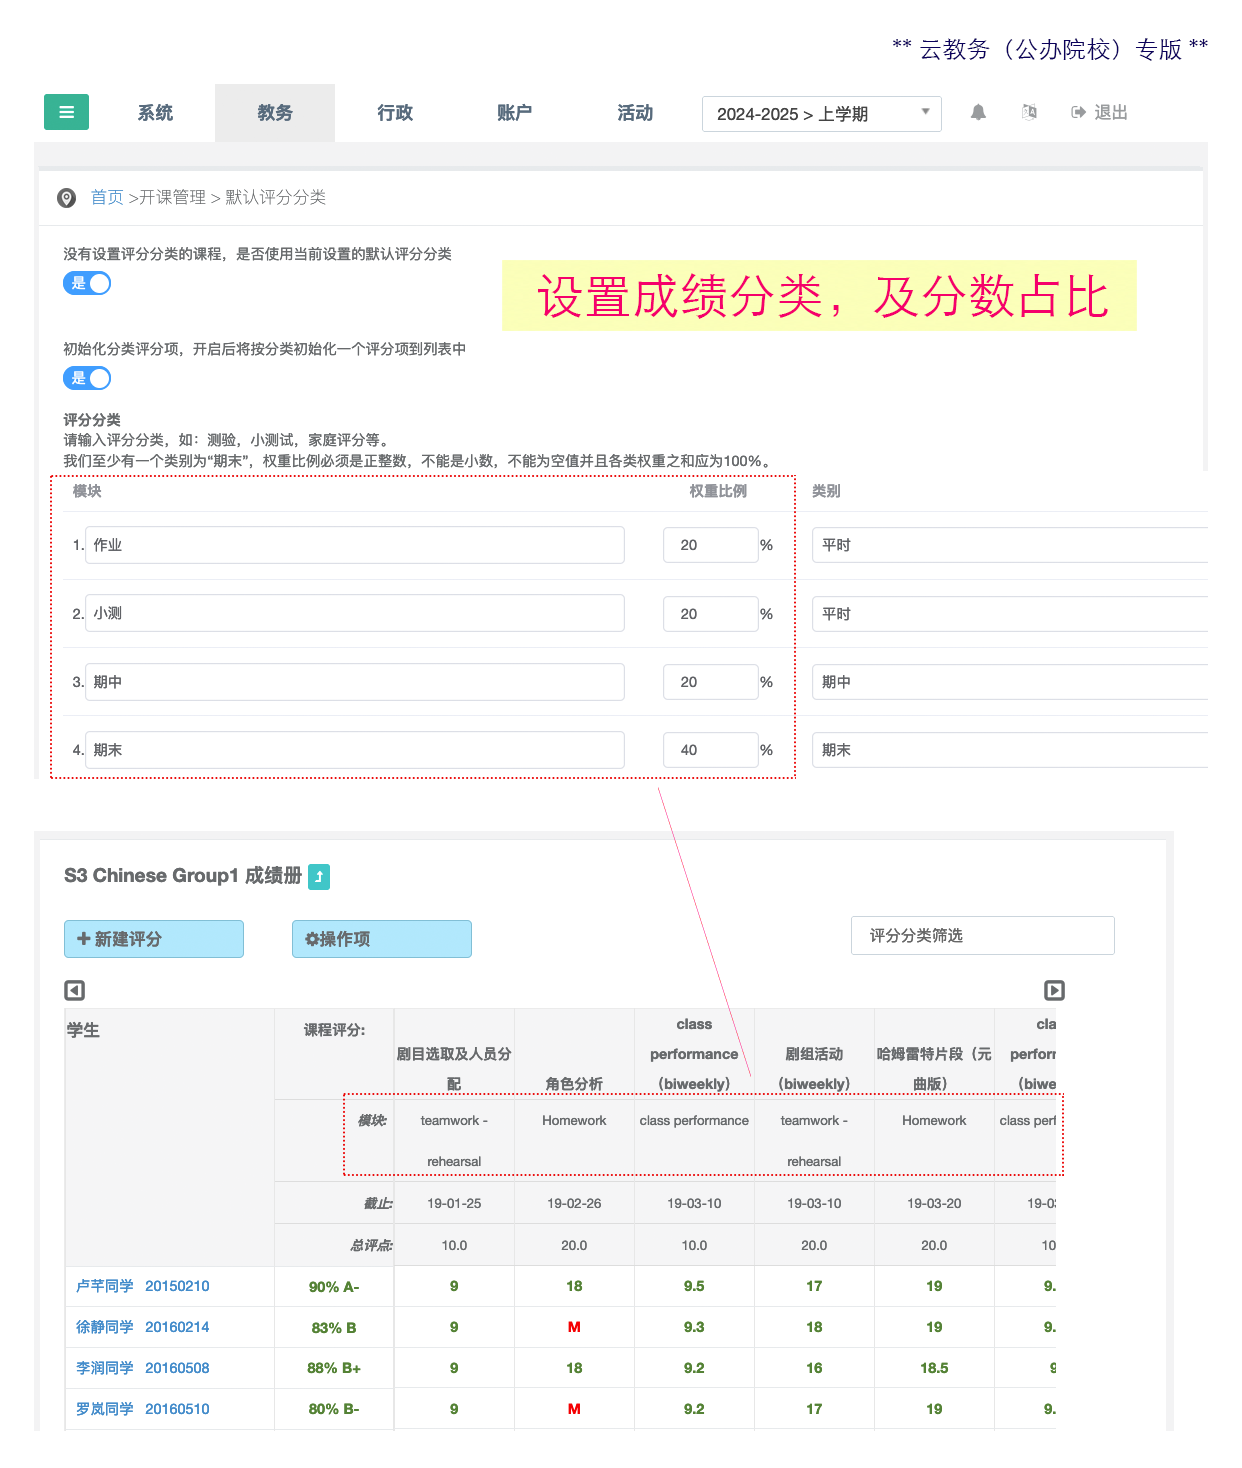Open the 期中 row category dropdown
Image resolution: width=1242 pixels, height=1468 pixels.
1010,682
